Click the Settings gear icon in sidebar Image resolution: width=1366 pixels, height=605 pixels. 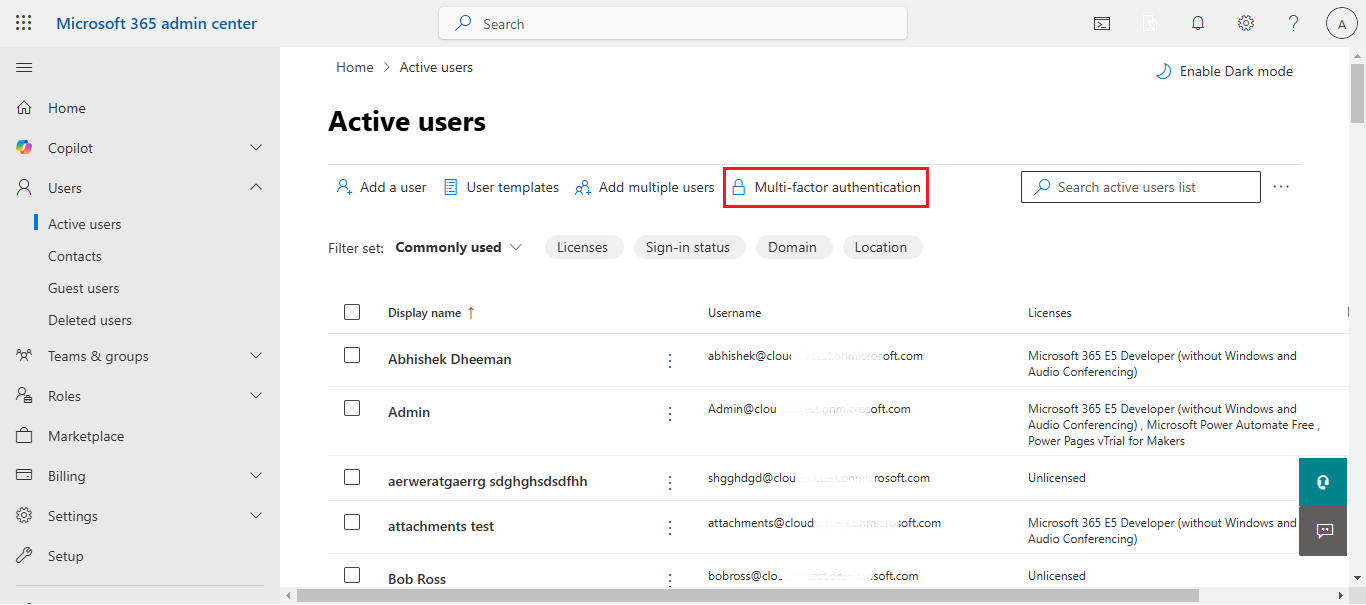point(25,516)
